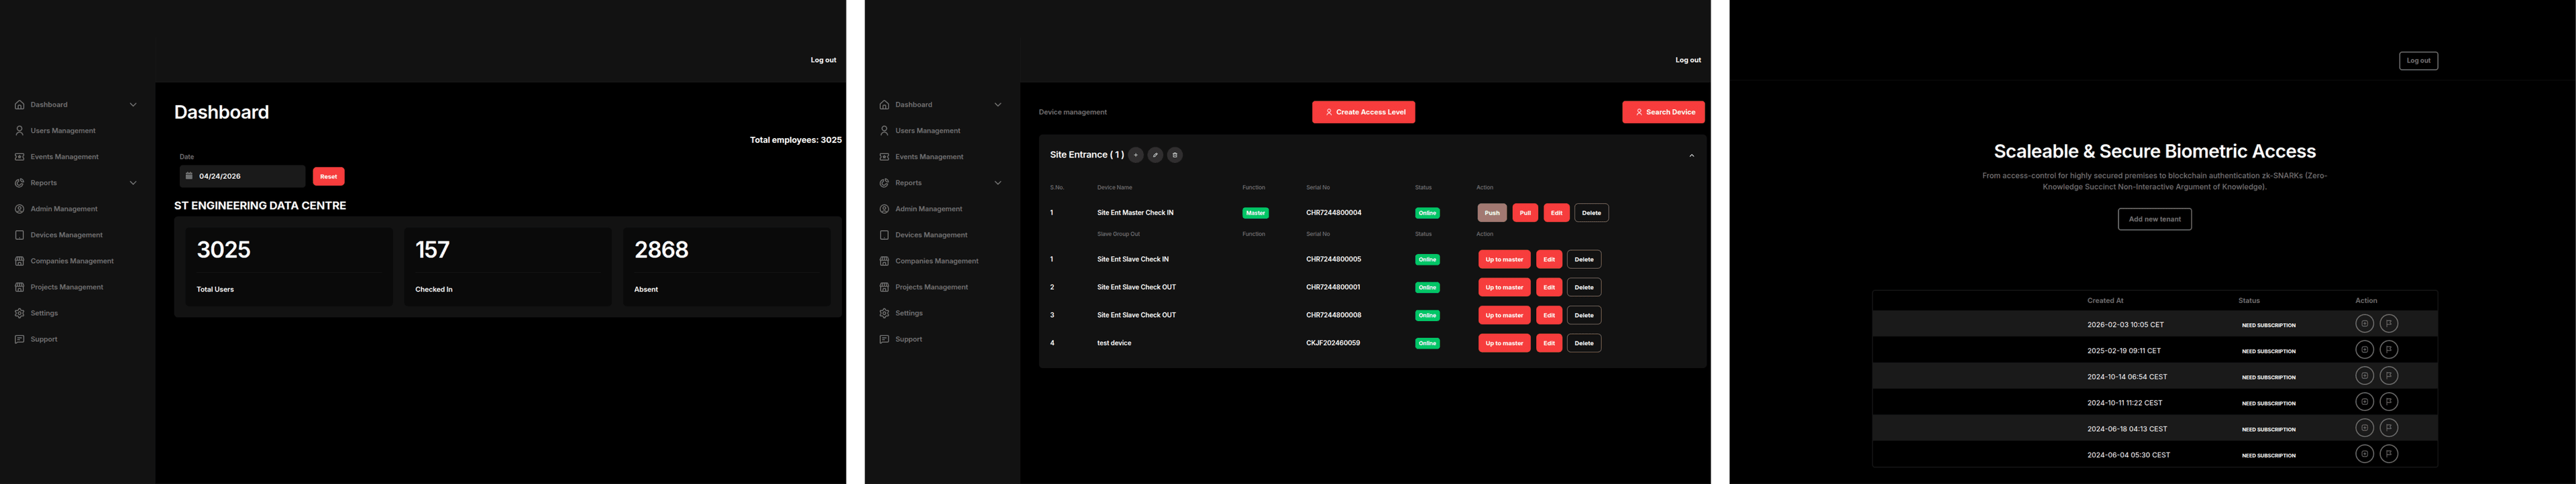2576x484 pixels.
Task: Click the trash icon beside Site Entrance
Action: (1175, 155)
